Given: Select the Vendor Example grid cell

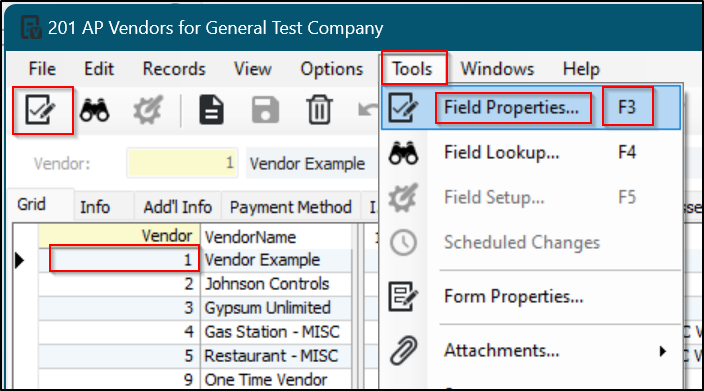Looking at the screenshot, I should [276, 260].
